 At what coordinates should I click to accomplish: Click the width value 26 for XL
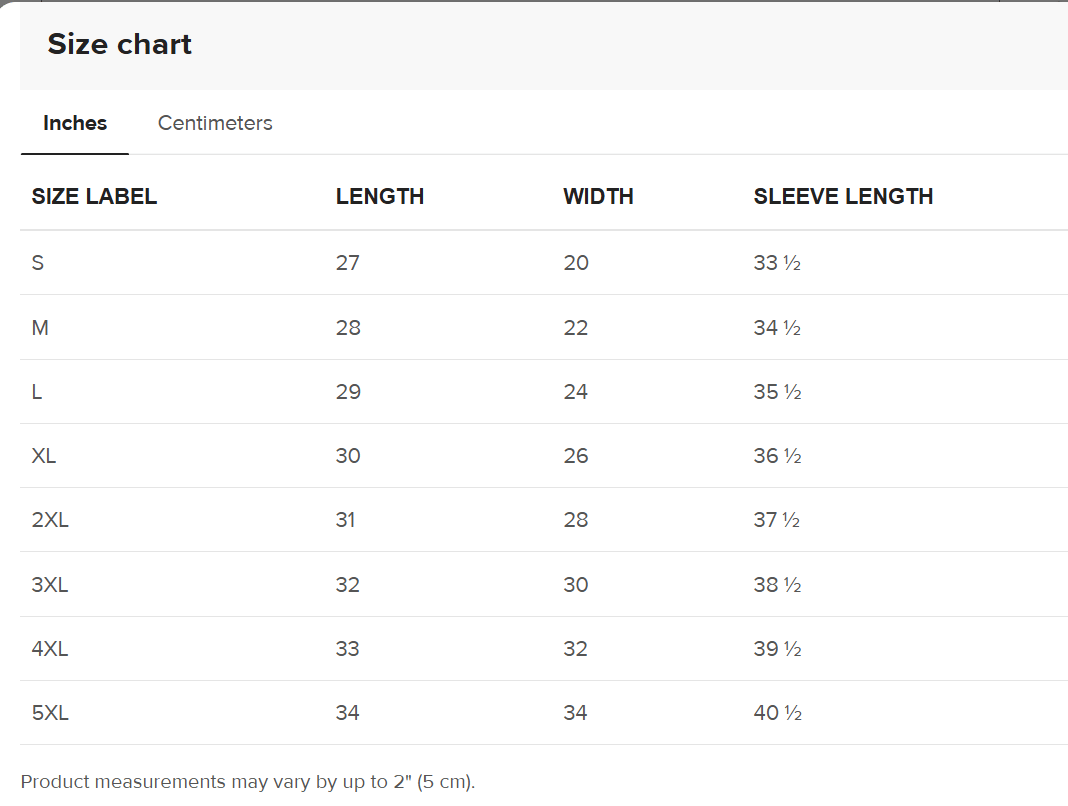[x=576, y=456]
